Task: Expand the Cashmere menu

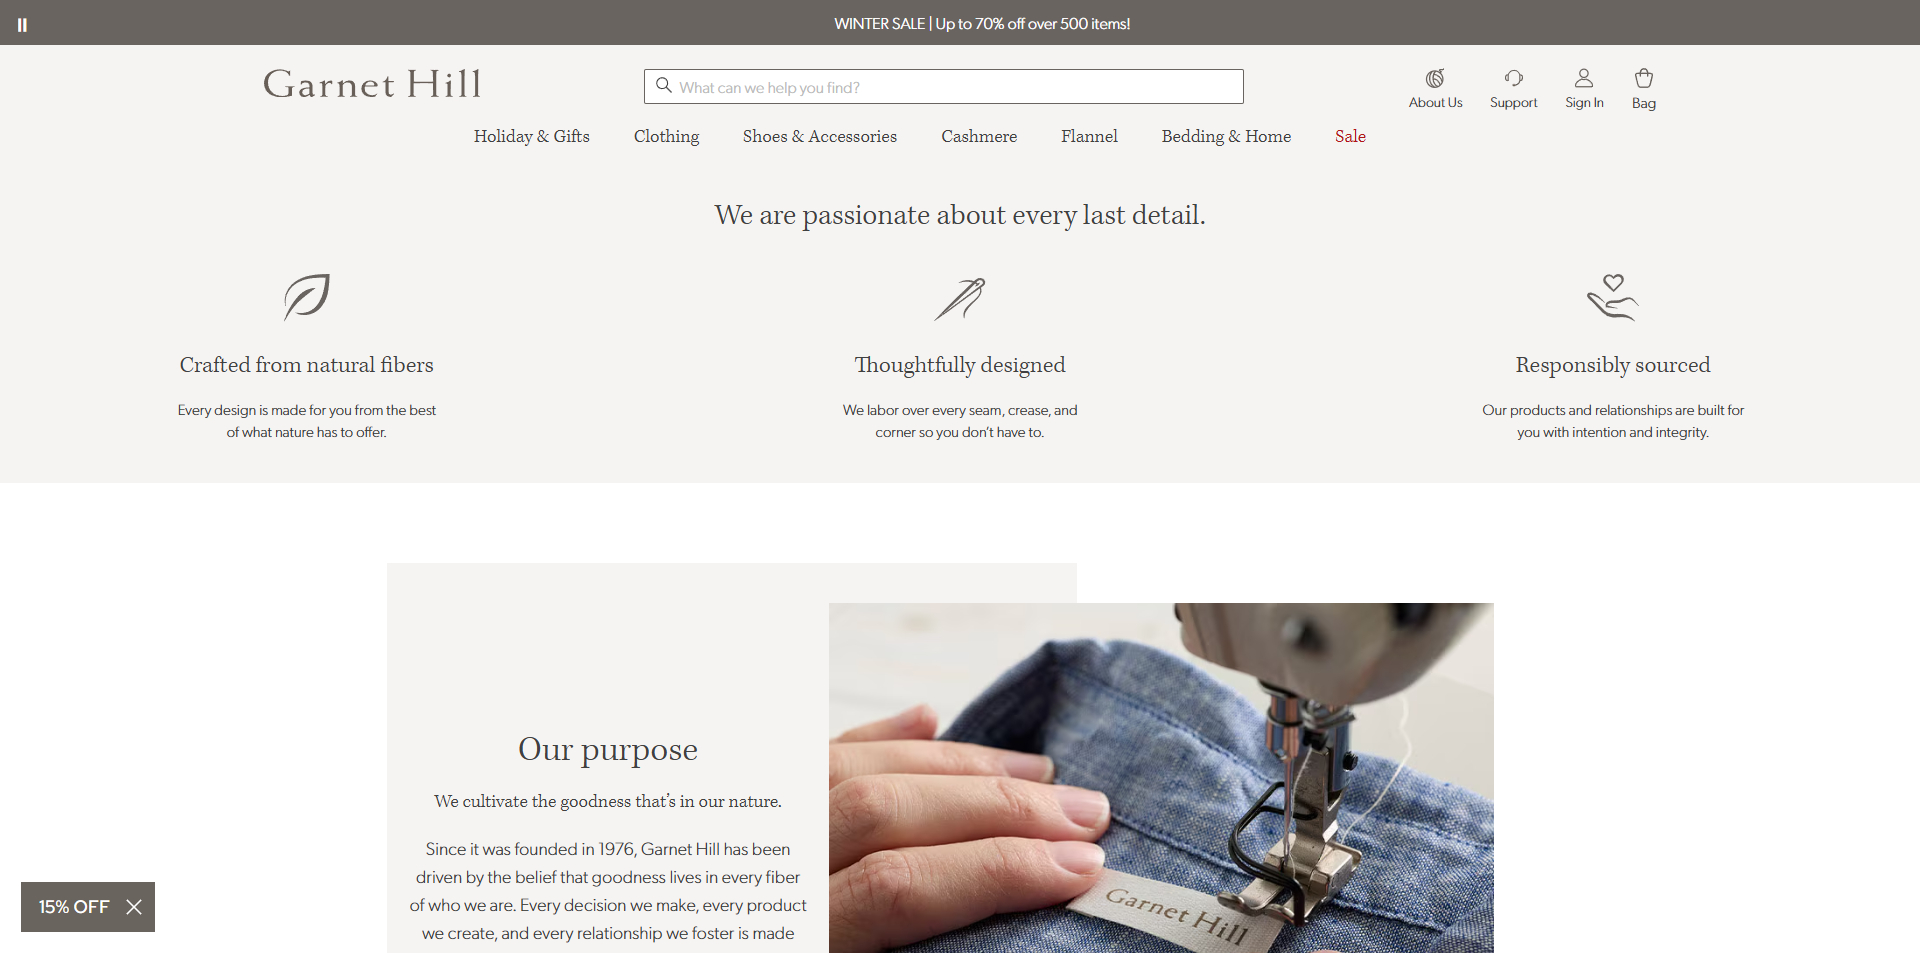Action: [979, 136]
